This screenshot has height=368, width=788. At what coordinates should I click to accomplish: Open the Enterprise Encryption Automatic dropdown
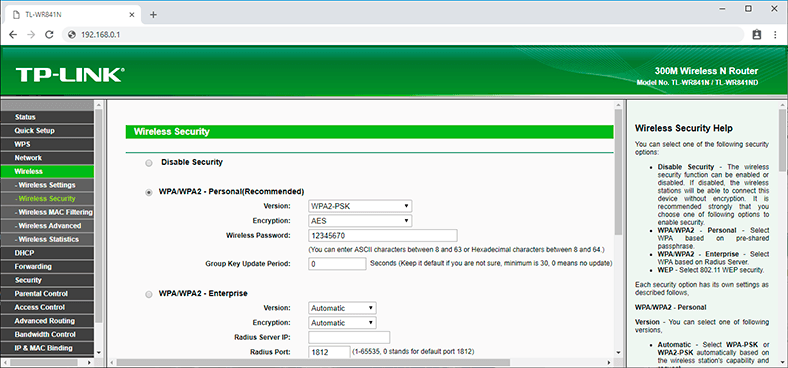(342, 323)
